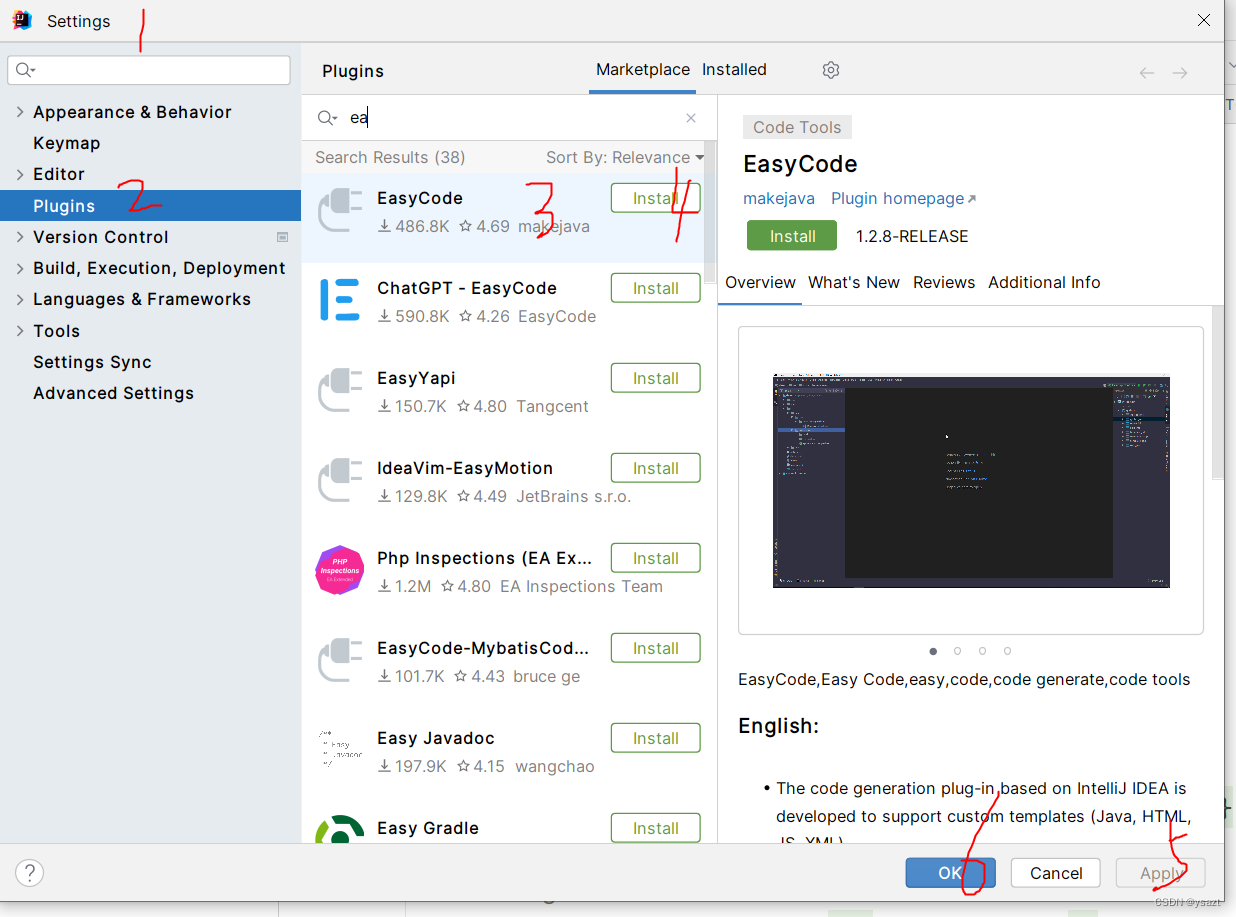
Task: Click the magnifier icon in plugin search
Action: [x=327, y=118]
